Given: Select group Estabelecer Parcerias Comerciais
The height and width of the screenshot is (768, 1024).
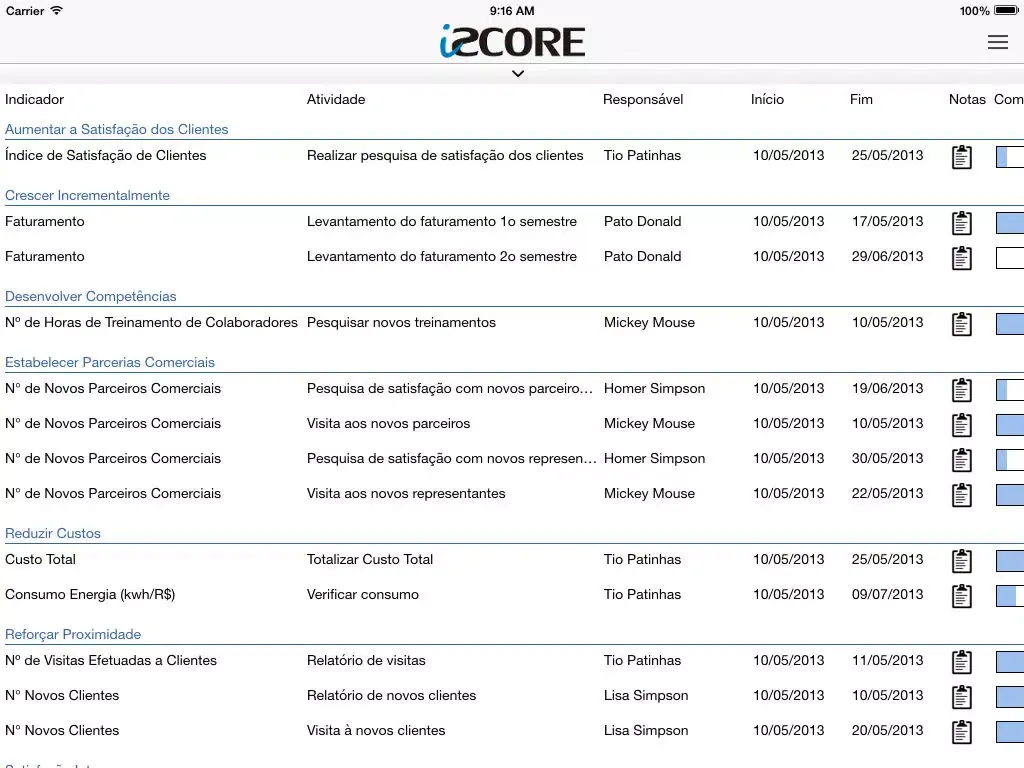Looking at the screenshot, I should tap(110, 362).
